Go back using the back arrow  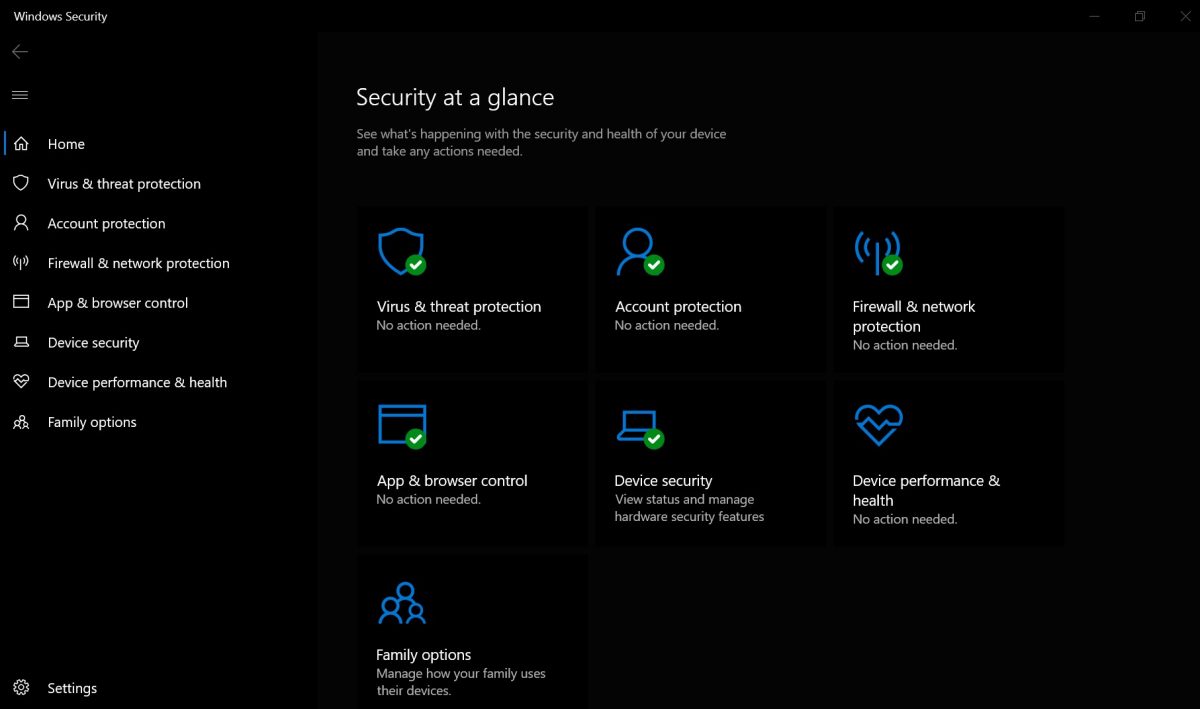click(20, 52)
